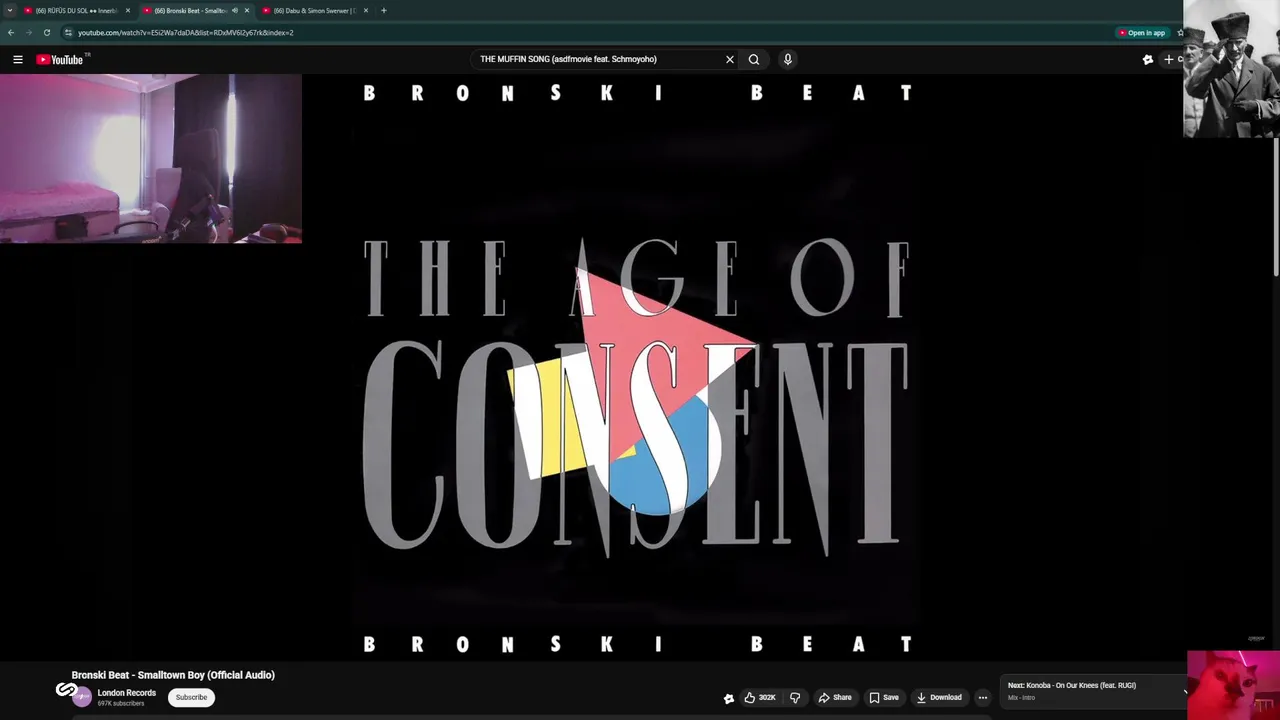Go to YouTube home via logo
This screenshot has height=720, width=1280.
(x=61, y=60)
